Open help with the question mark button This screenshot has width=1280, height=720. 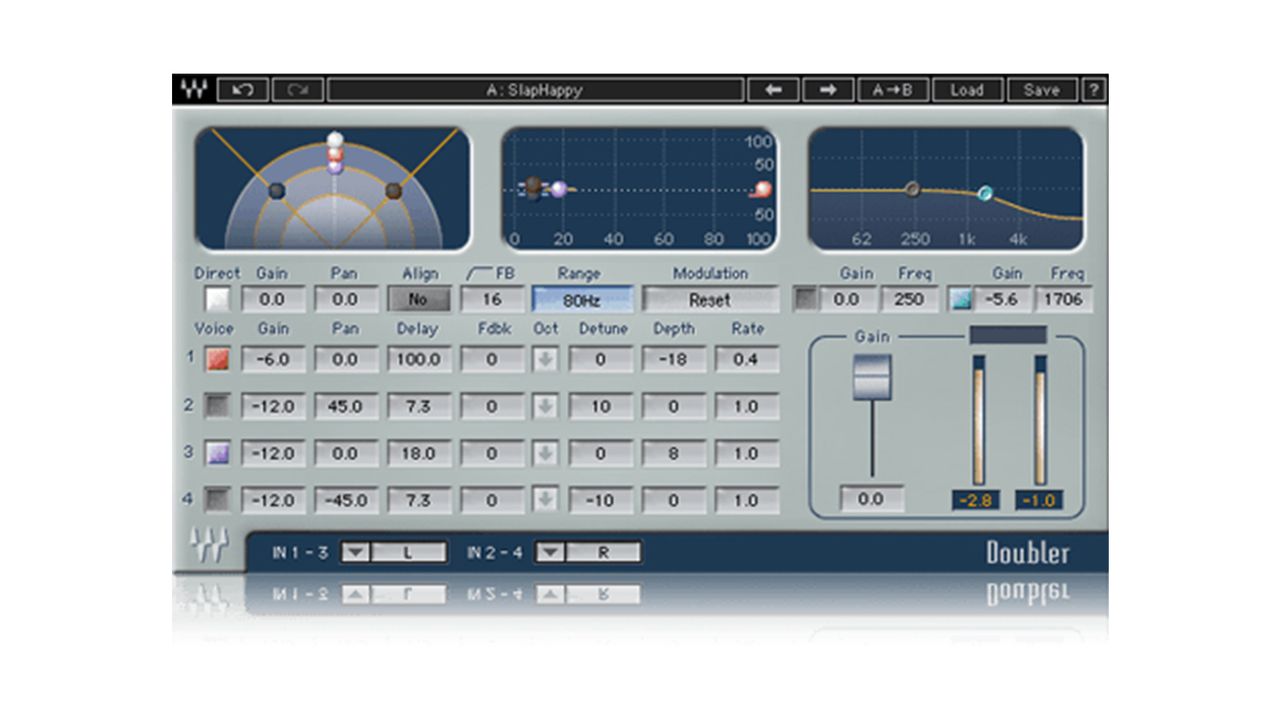tap(1094, 90)
